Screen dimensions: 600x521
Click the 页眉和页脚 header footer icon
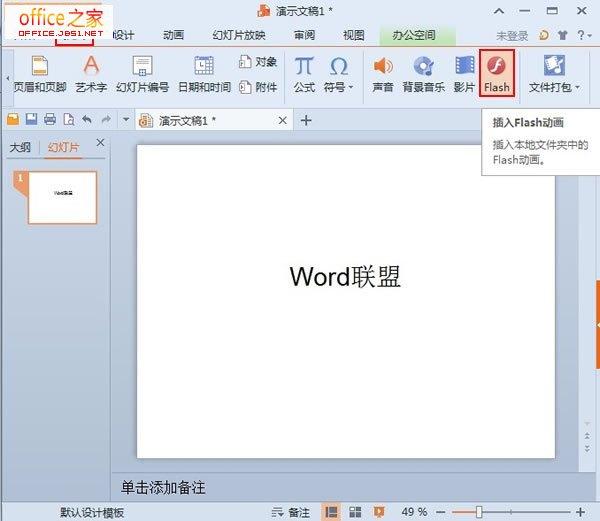[x=39, y=72]
